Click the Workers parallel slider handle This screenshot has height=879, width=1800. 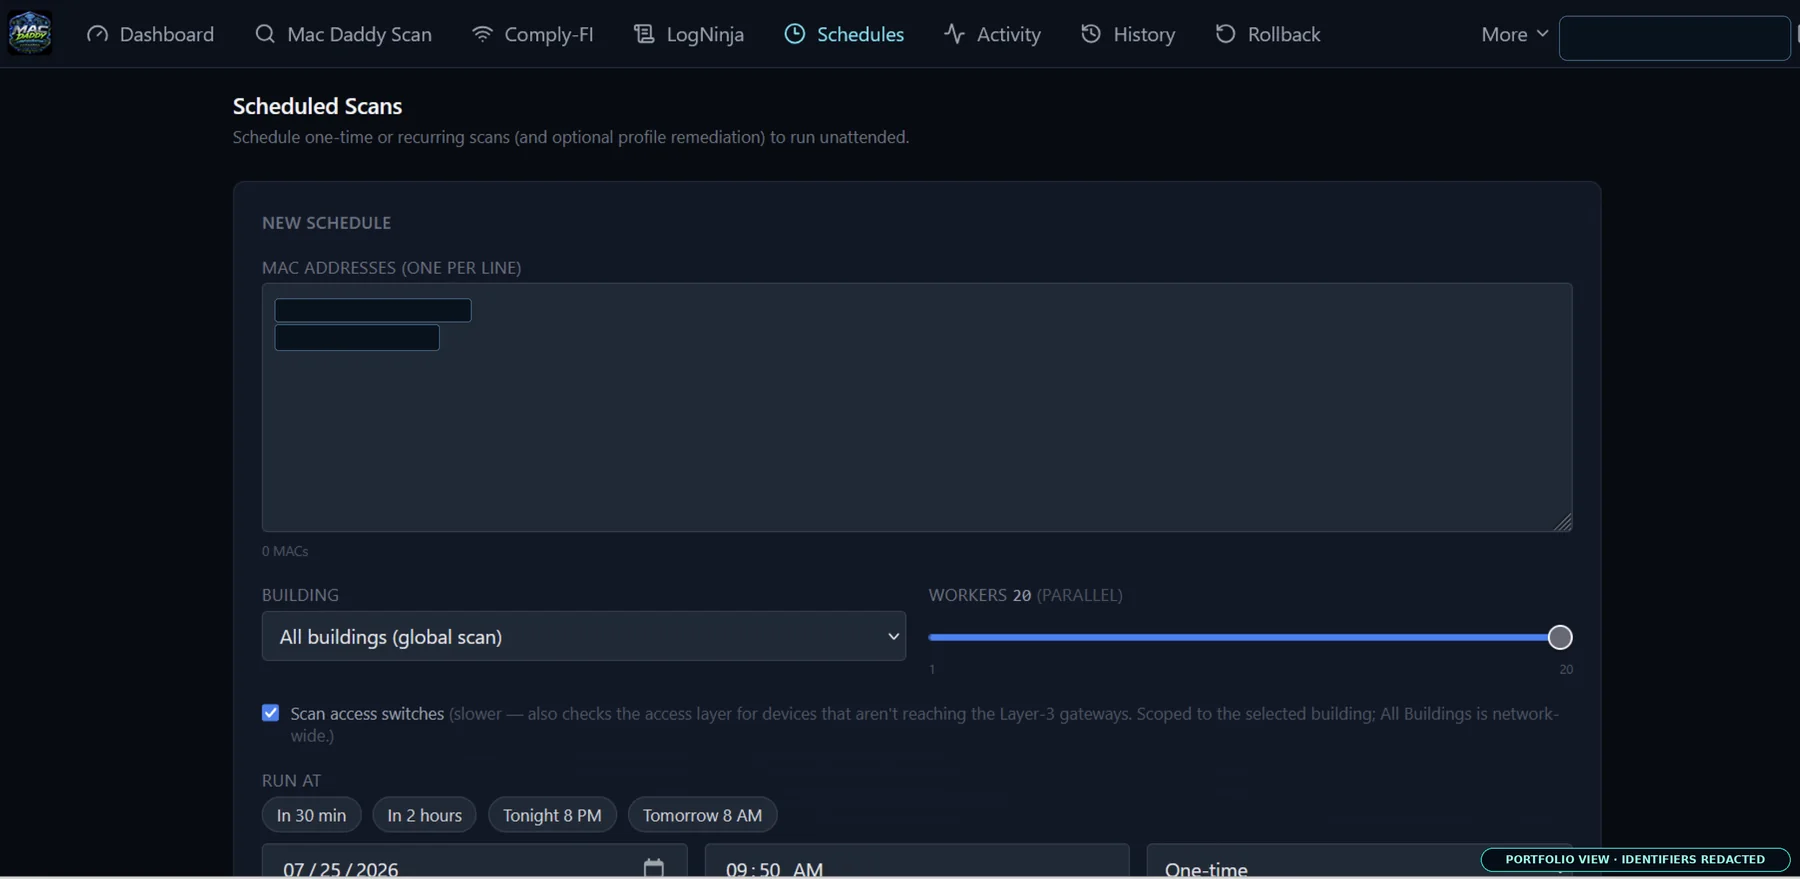(x=1560, y=637)
